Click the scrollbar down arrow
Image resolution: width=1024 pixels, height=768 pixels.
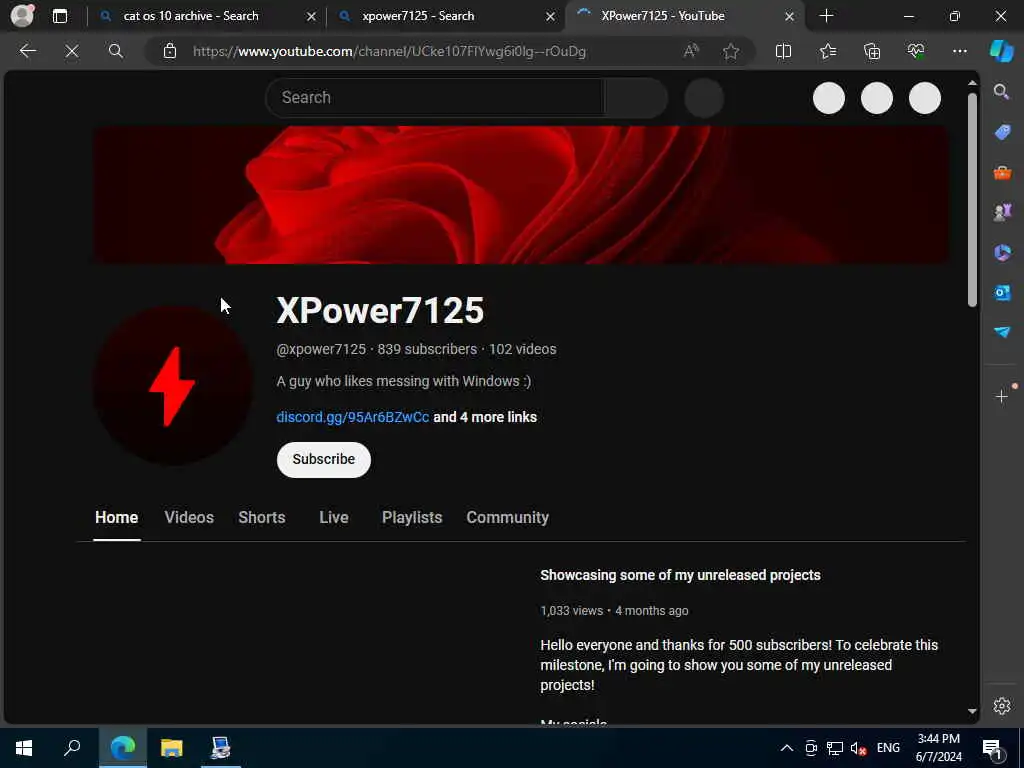tap(972, 711)
